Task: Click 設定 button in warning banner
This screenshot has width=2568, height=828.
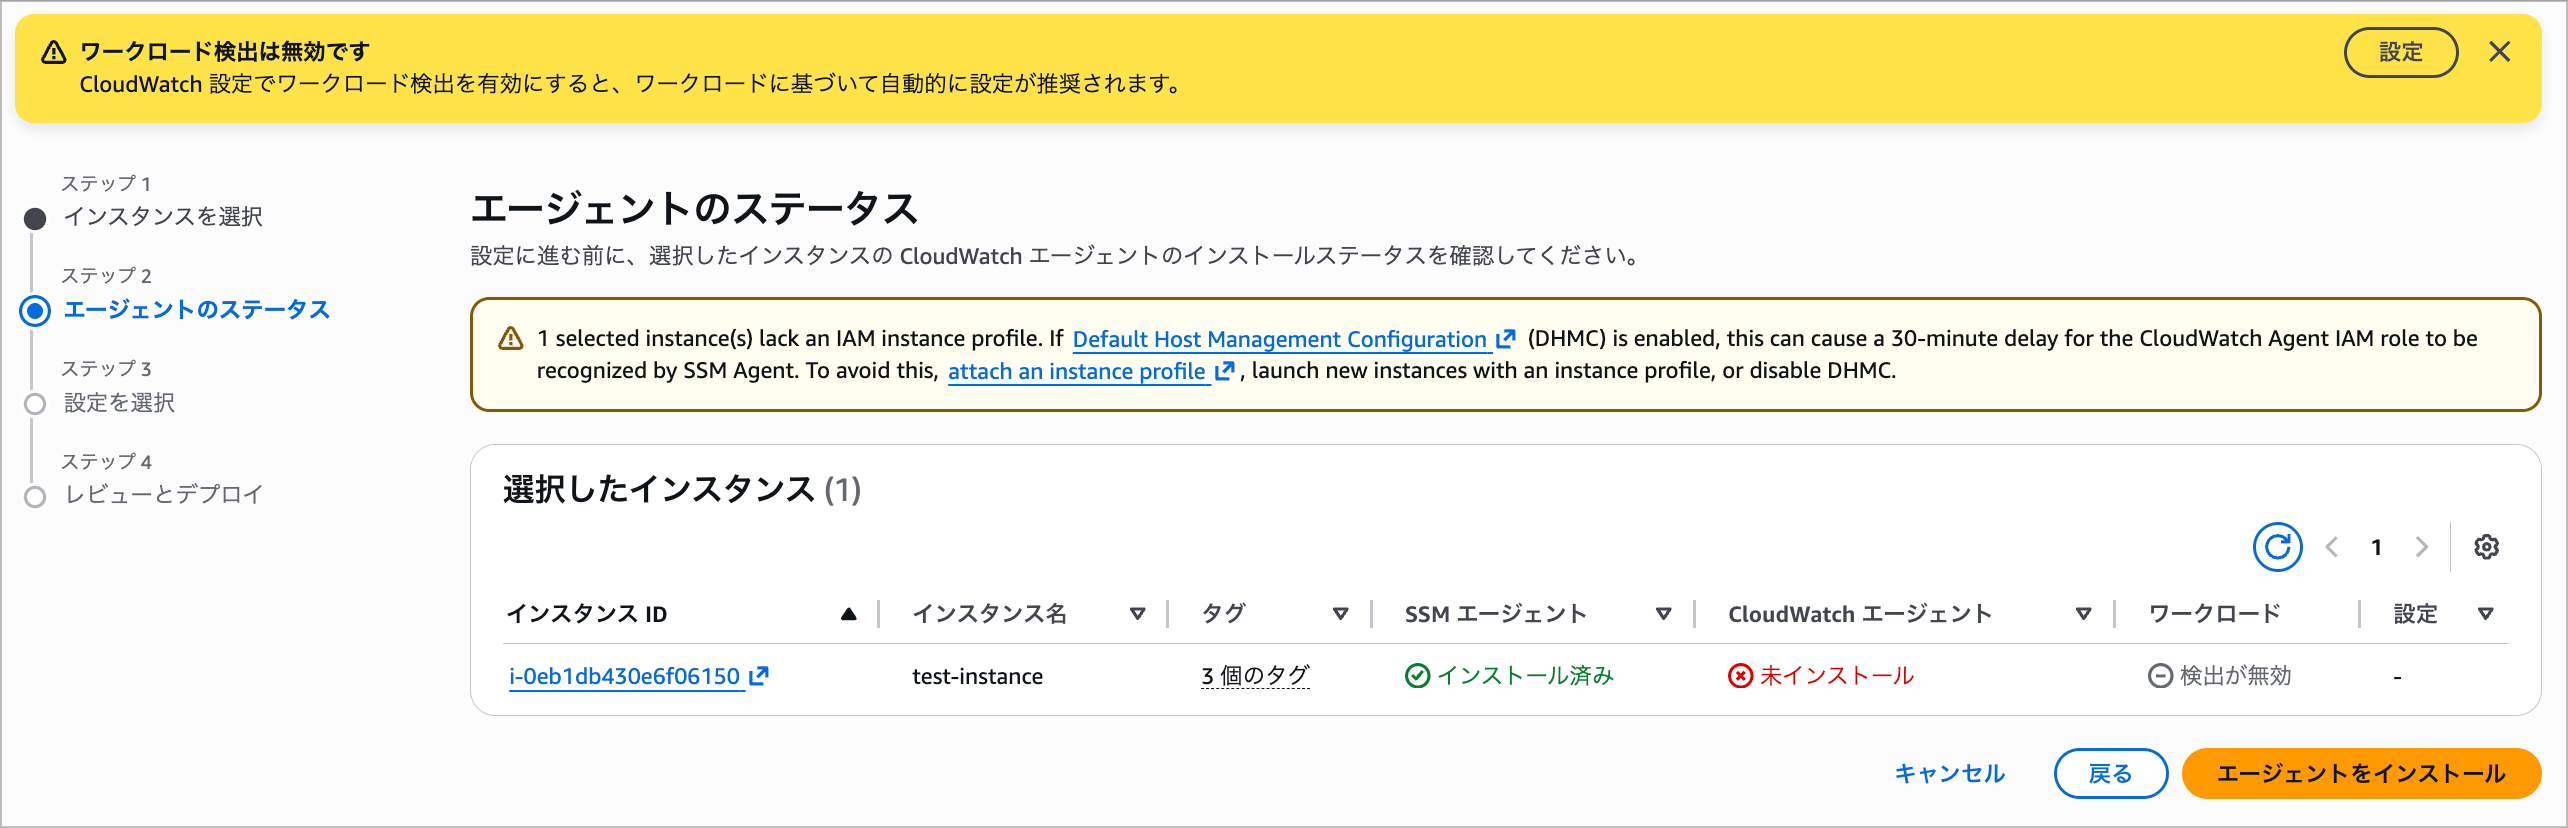Action: click(x=2400, y=52)
